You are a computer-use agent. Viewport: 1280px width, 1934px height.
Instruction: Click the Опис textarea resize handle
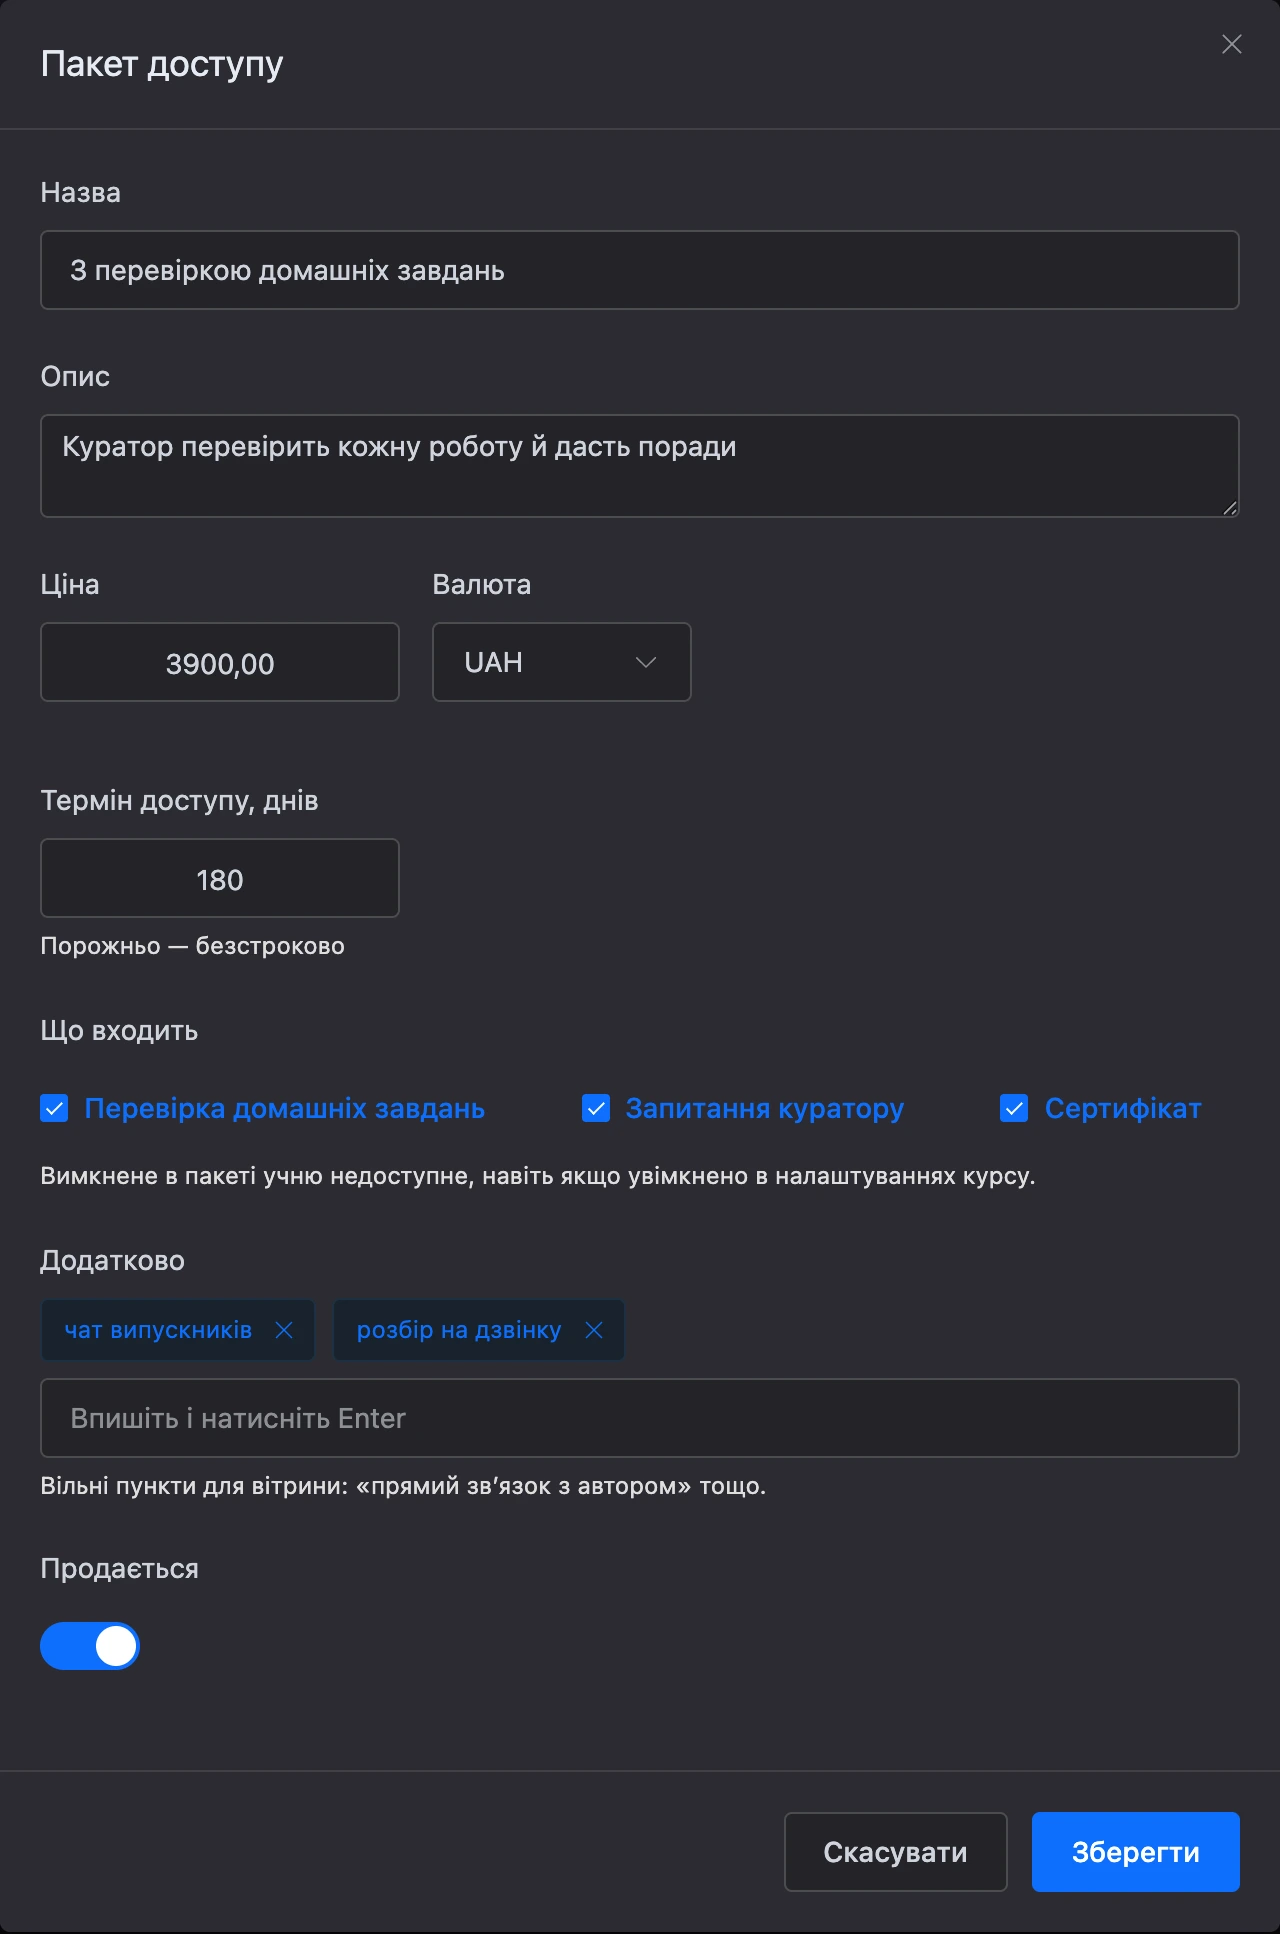coord(1230,508)
